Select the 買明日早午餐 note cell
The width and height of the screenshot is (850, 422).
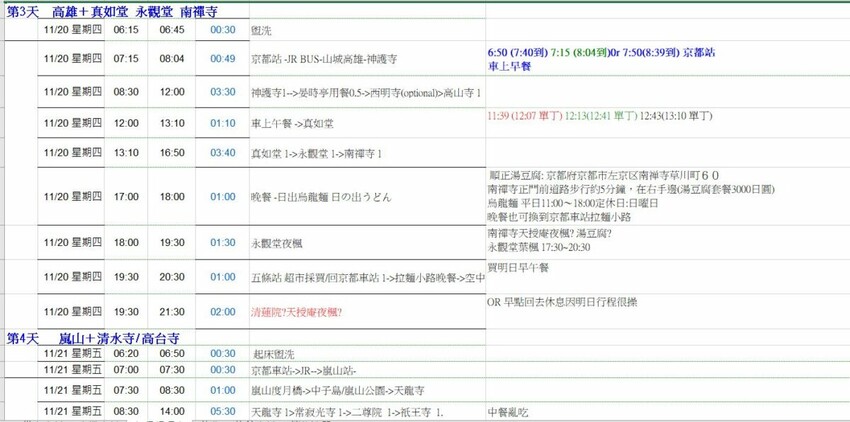[x=517, y=268]
